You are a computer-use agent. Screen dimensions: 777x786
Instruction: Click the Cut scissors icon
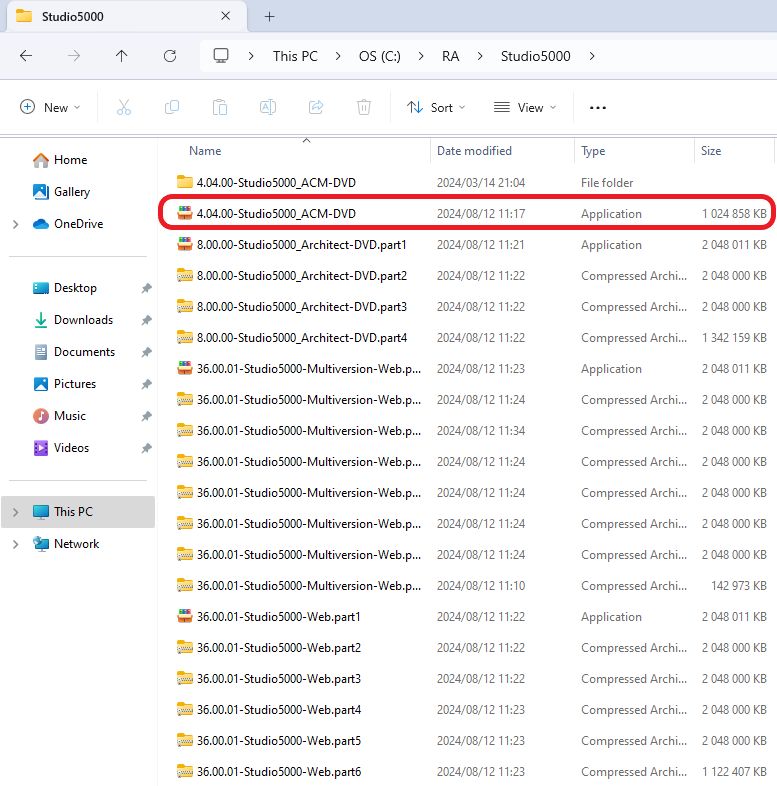point(124,107)
